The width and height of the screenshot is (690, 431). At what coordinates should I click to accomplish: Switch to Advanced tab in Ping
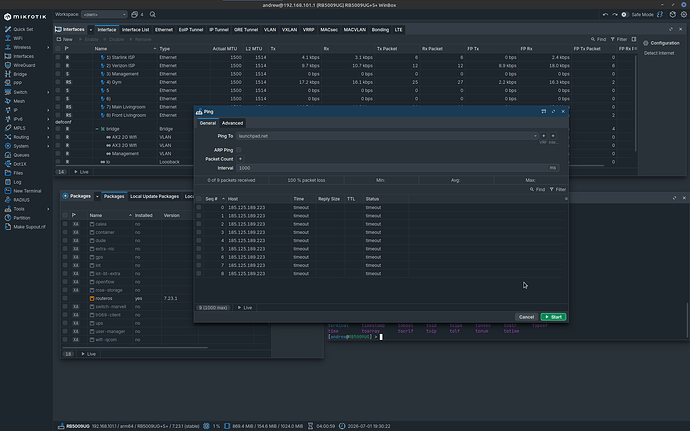pos(232,123)
